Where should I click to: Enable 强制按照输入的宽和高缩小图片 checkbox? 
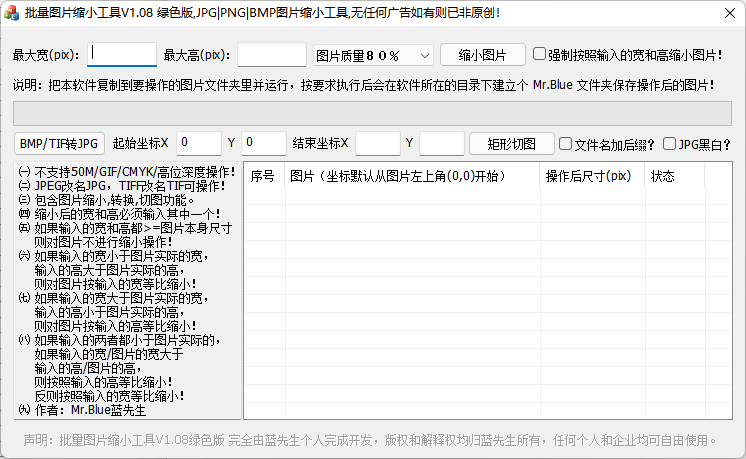click(540, 54)
